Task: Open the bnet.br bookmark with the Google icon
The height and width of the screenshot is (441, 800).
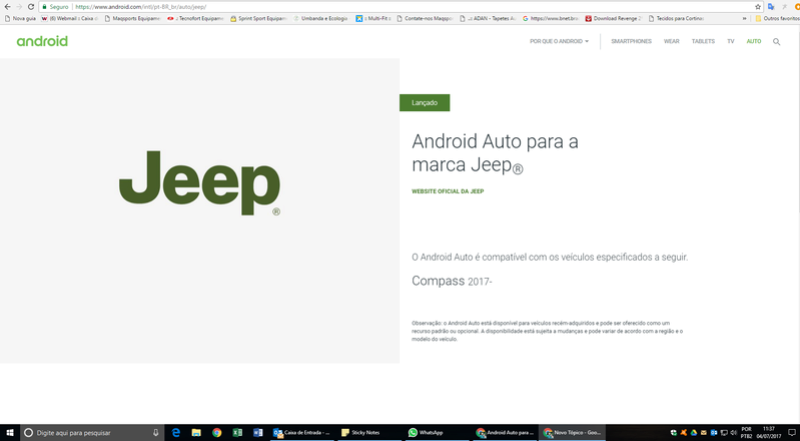Action: click(550, 18)
